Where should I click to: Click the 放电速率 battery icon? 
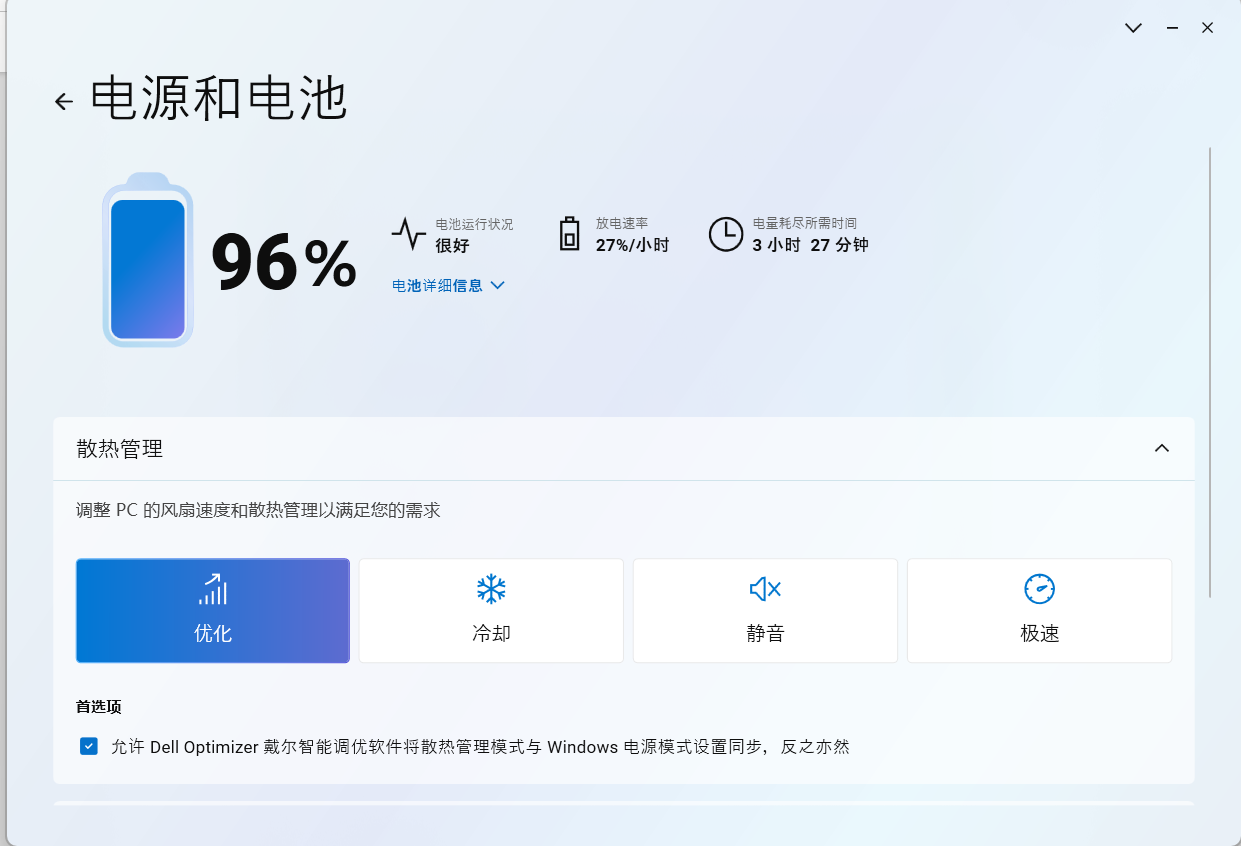pyautogui.click(x=569, y=234)
